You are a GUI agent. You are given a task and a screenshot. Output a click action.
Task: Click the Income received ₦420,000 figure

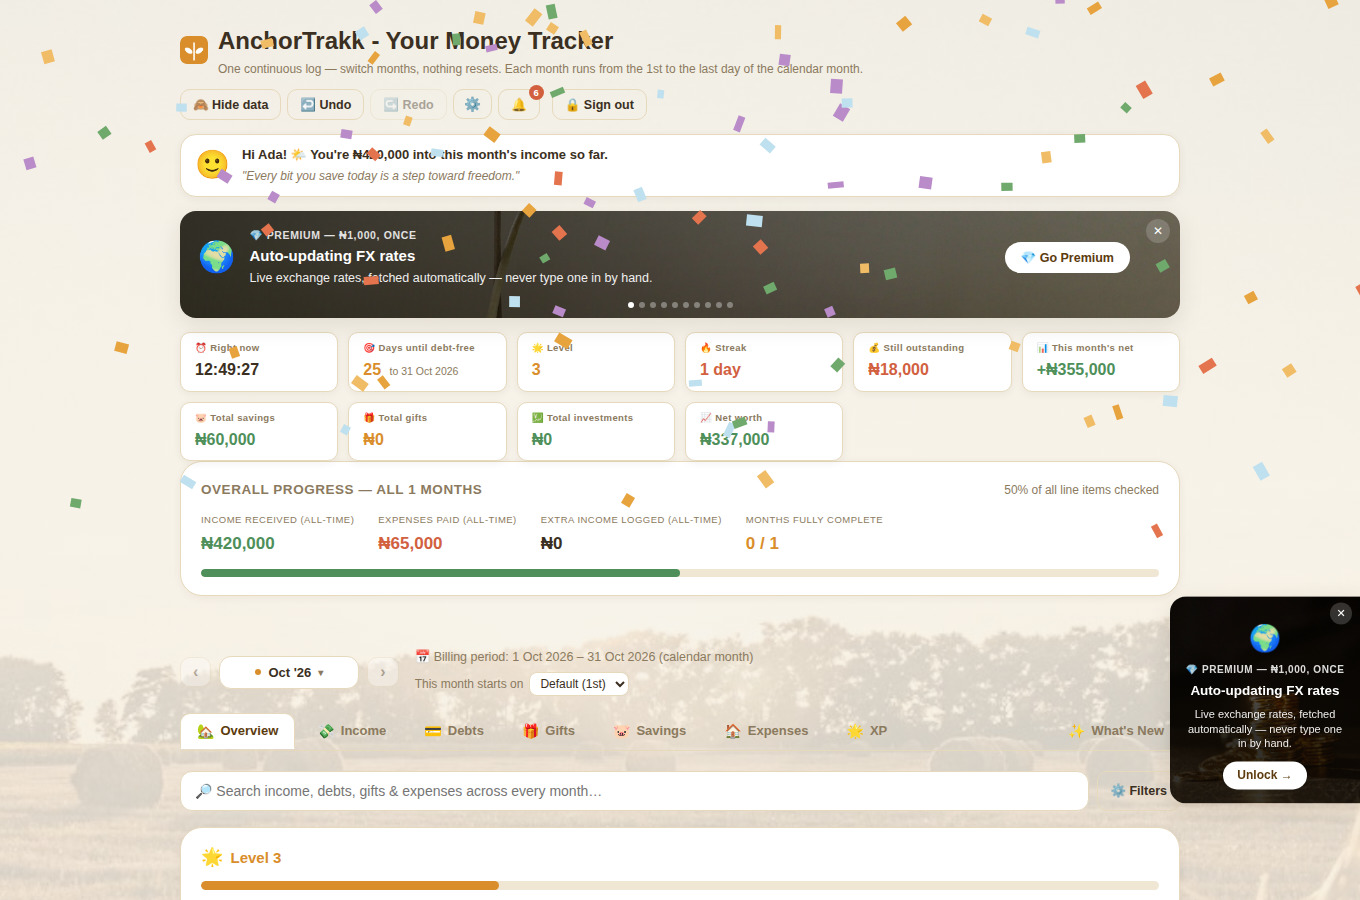238,543
